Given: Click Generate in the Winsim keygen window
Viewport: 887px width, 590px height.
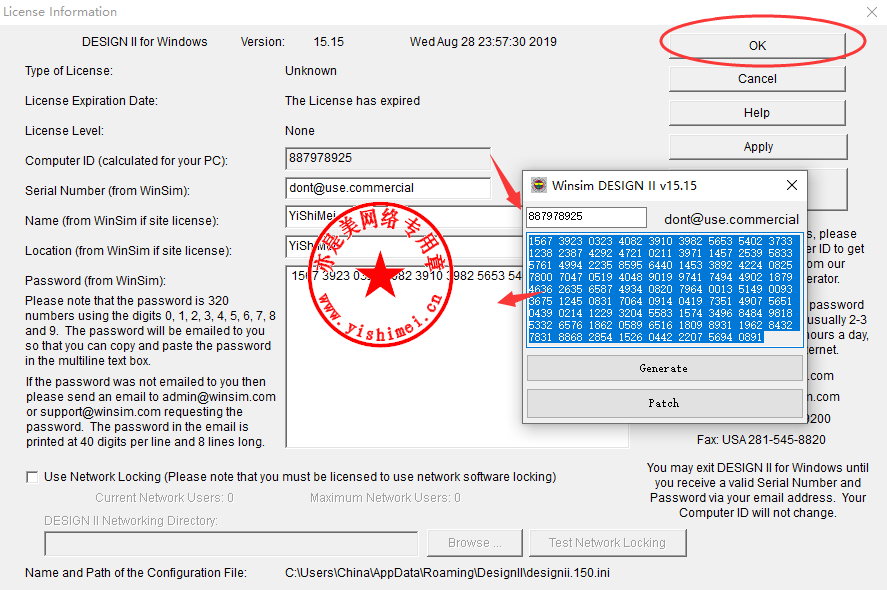Looking at the screenshot, I should tap(664, 368).
